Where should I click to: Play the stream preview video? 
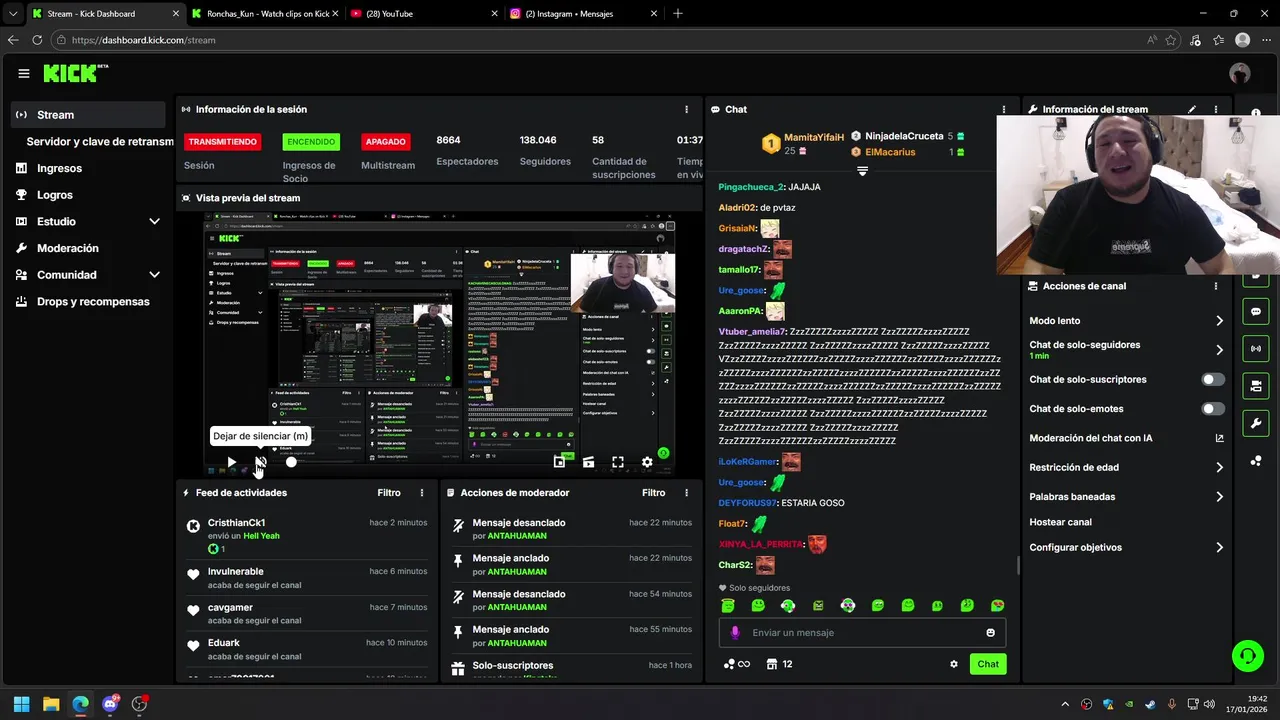click(x=231, y=462)
